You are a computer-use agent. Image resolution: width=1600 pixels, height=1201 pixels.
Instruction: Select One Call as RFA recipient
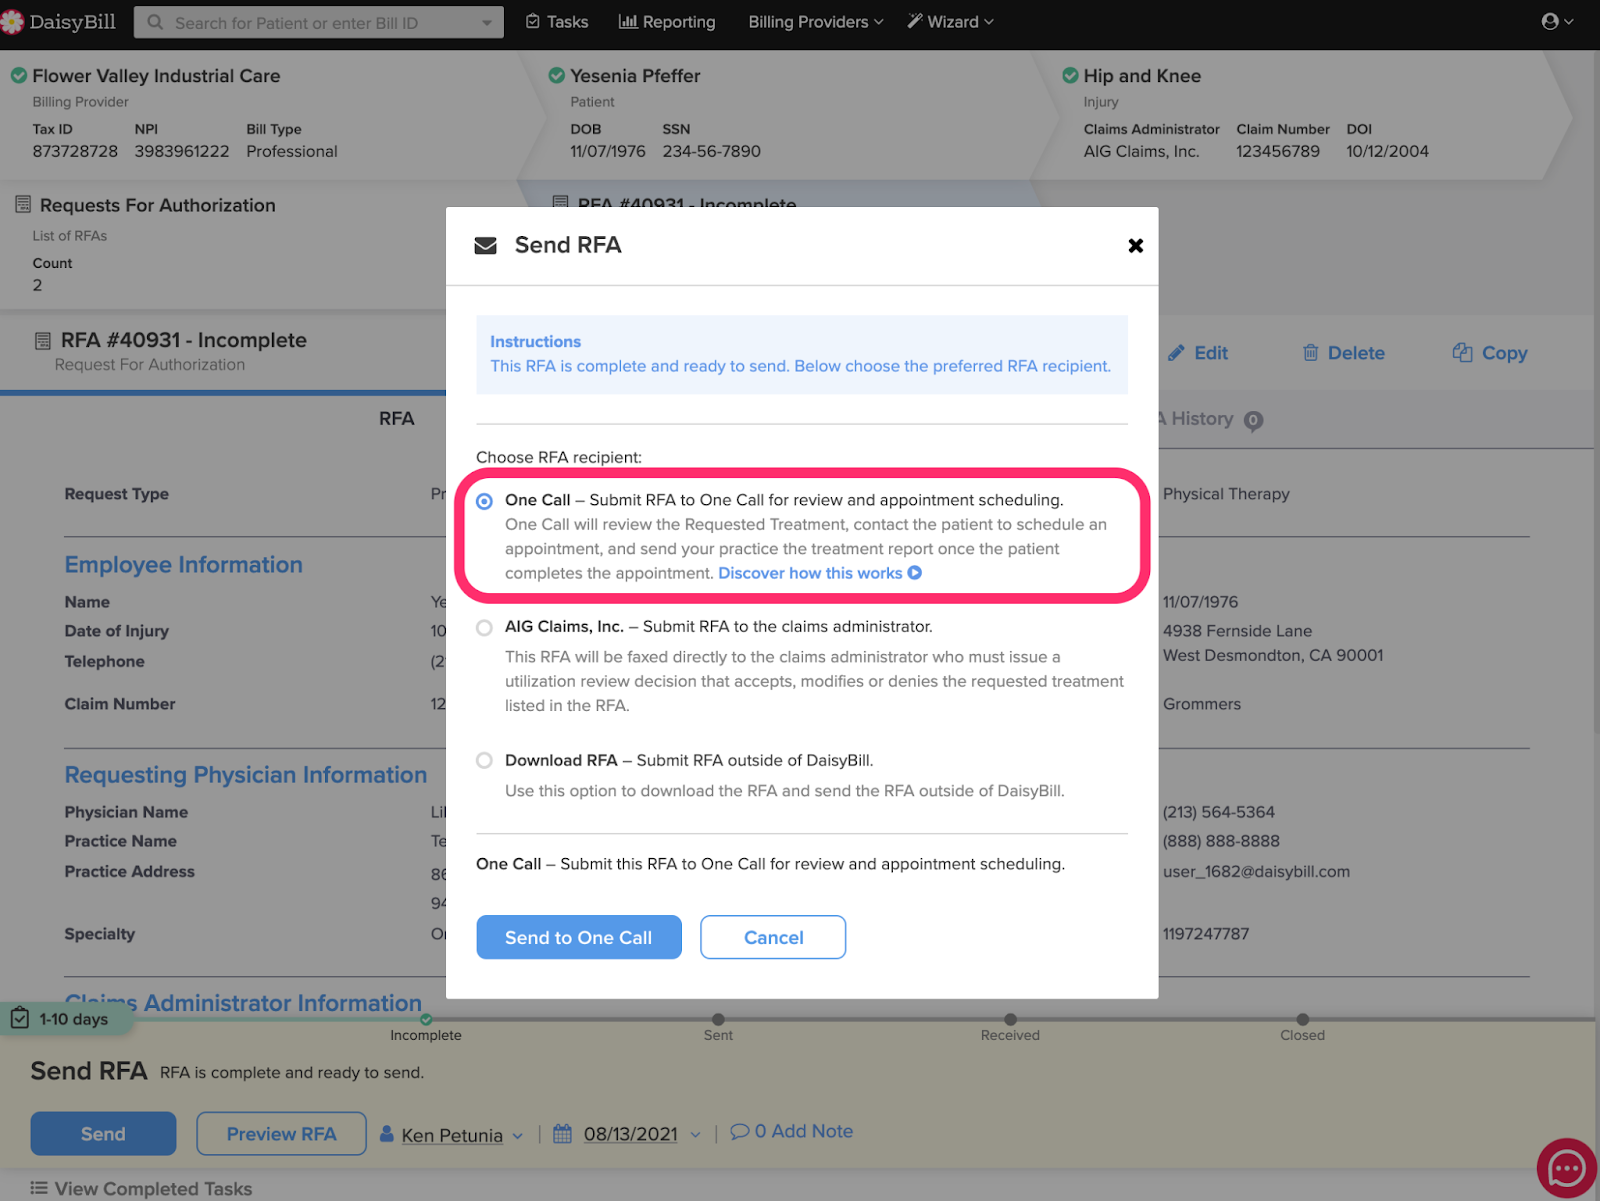[485, 501]
